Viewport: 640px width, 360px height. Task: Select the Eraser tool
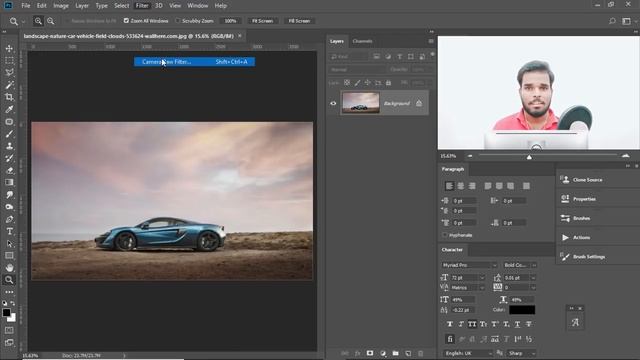pos(9,171)
